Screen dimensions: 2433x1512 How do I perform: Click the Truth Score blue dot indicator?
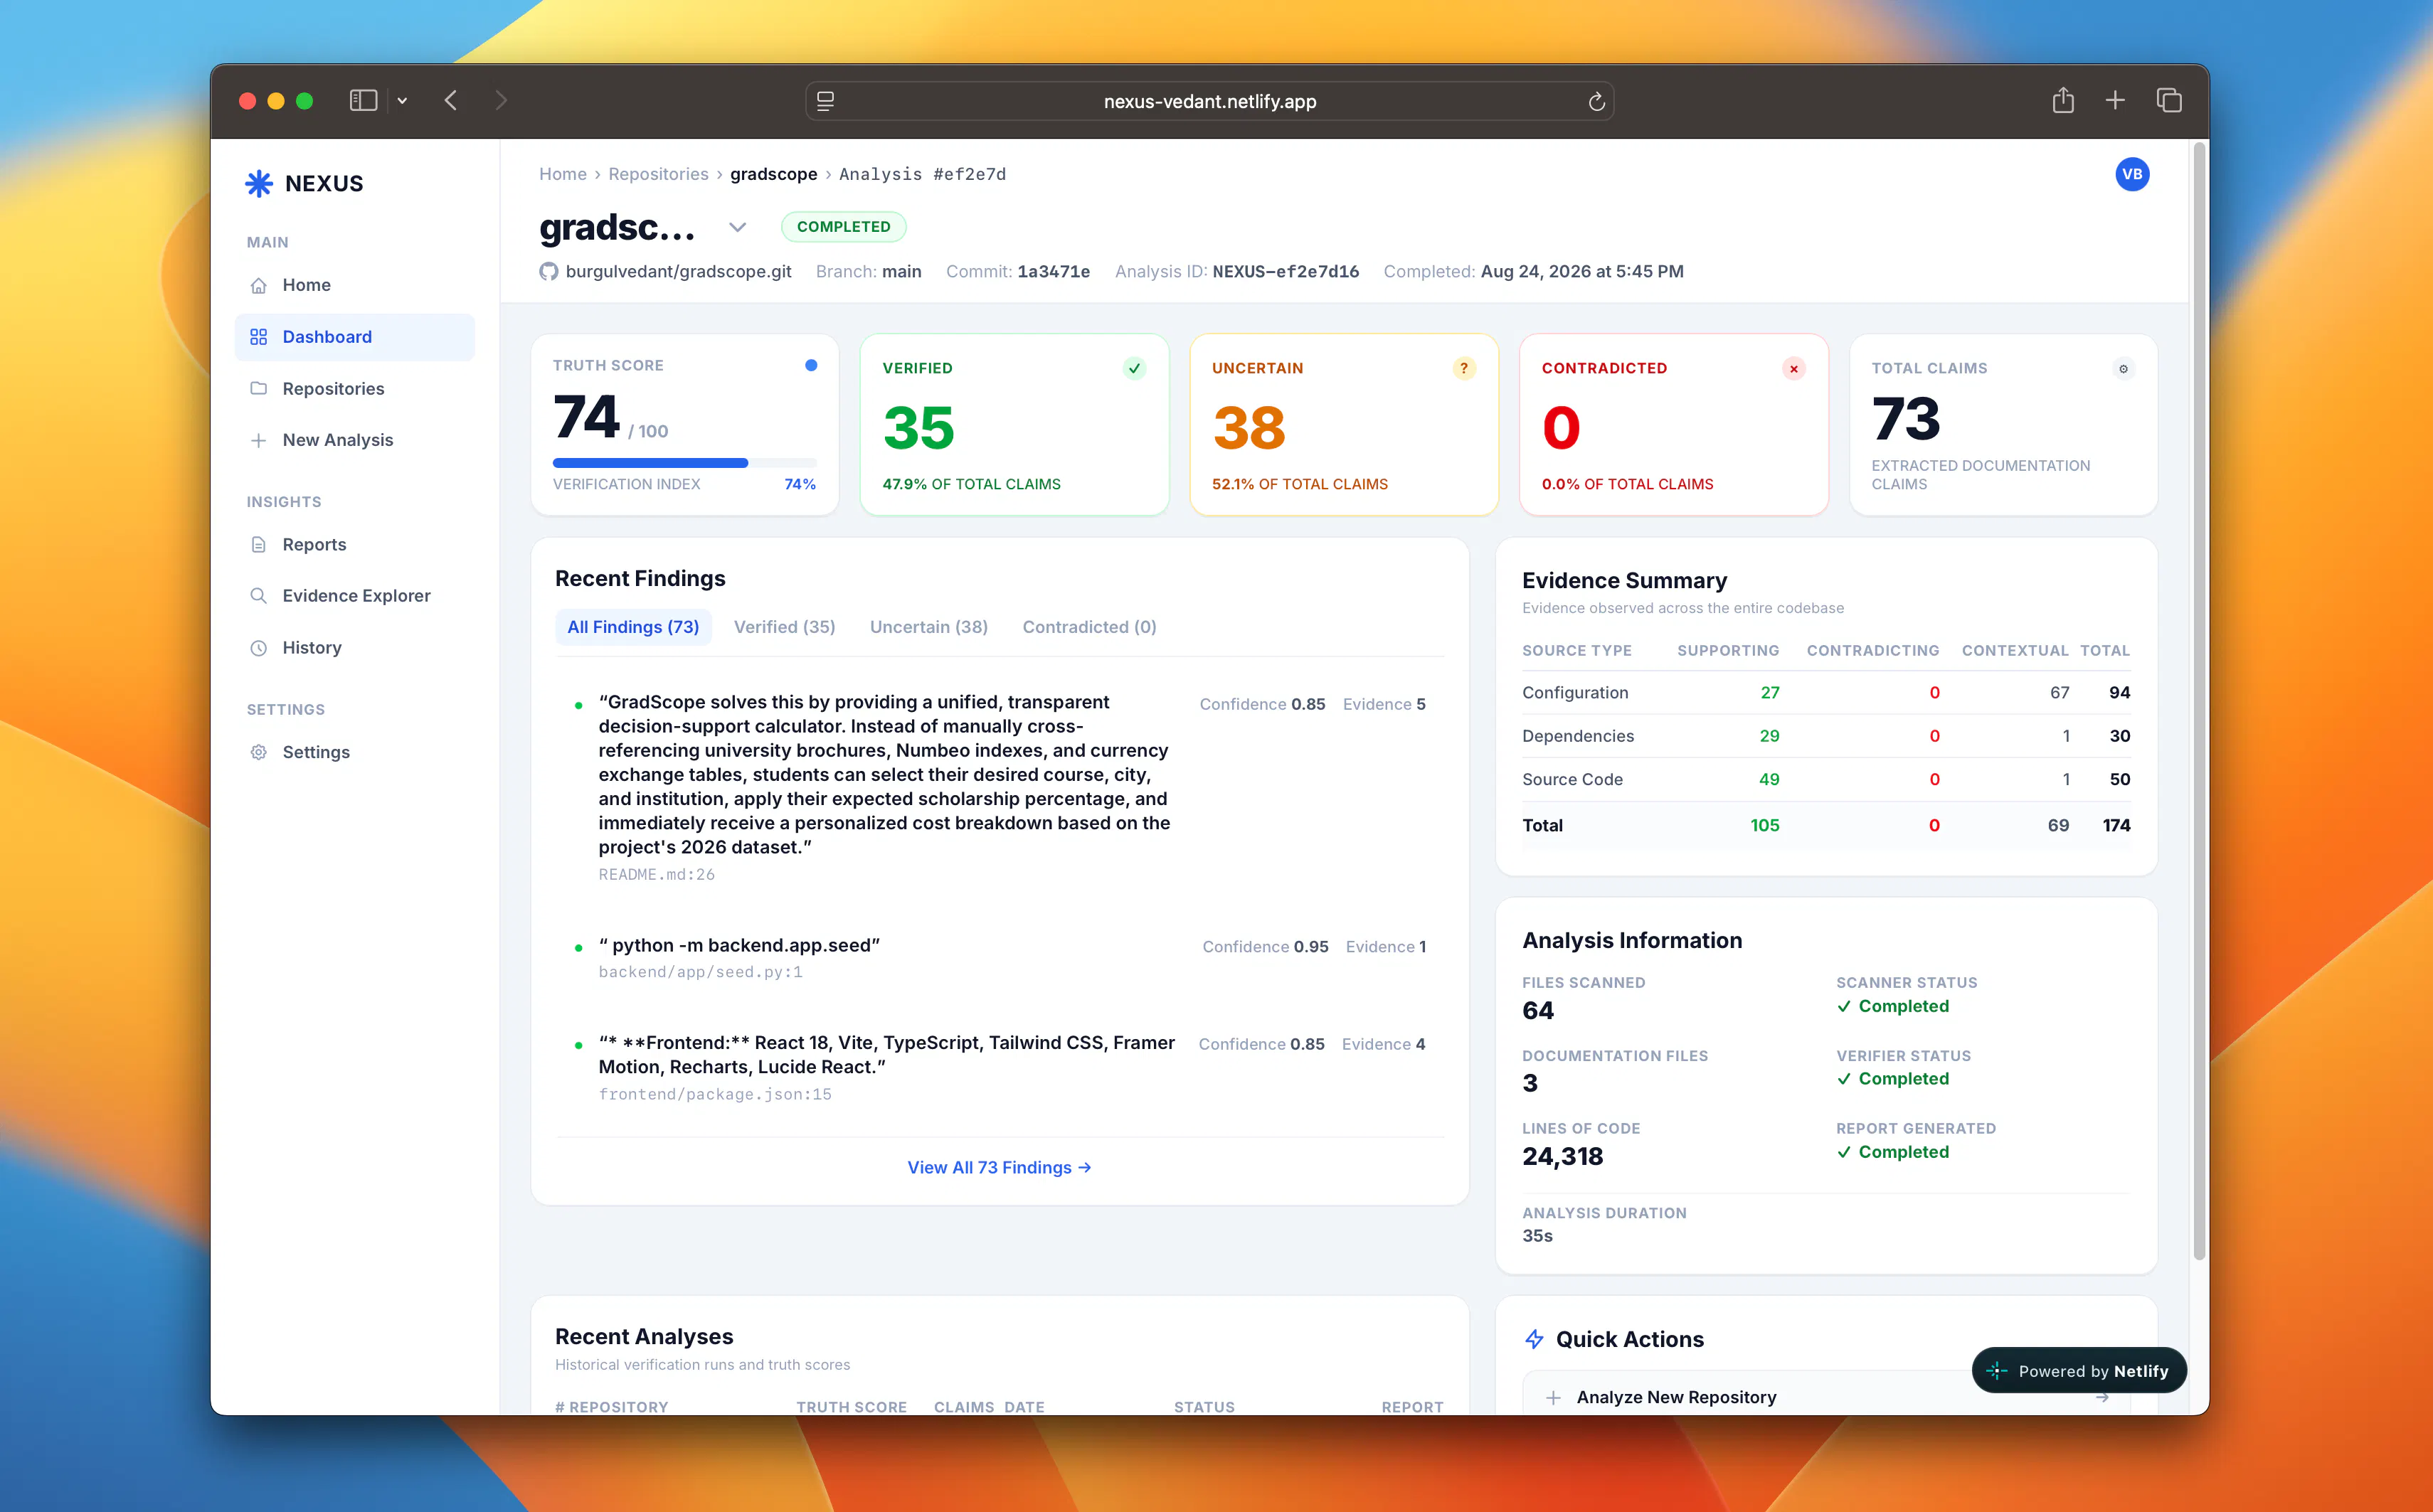point(811,365)
